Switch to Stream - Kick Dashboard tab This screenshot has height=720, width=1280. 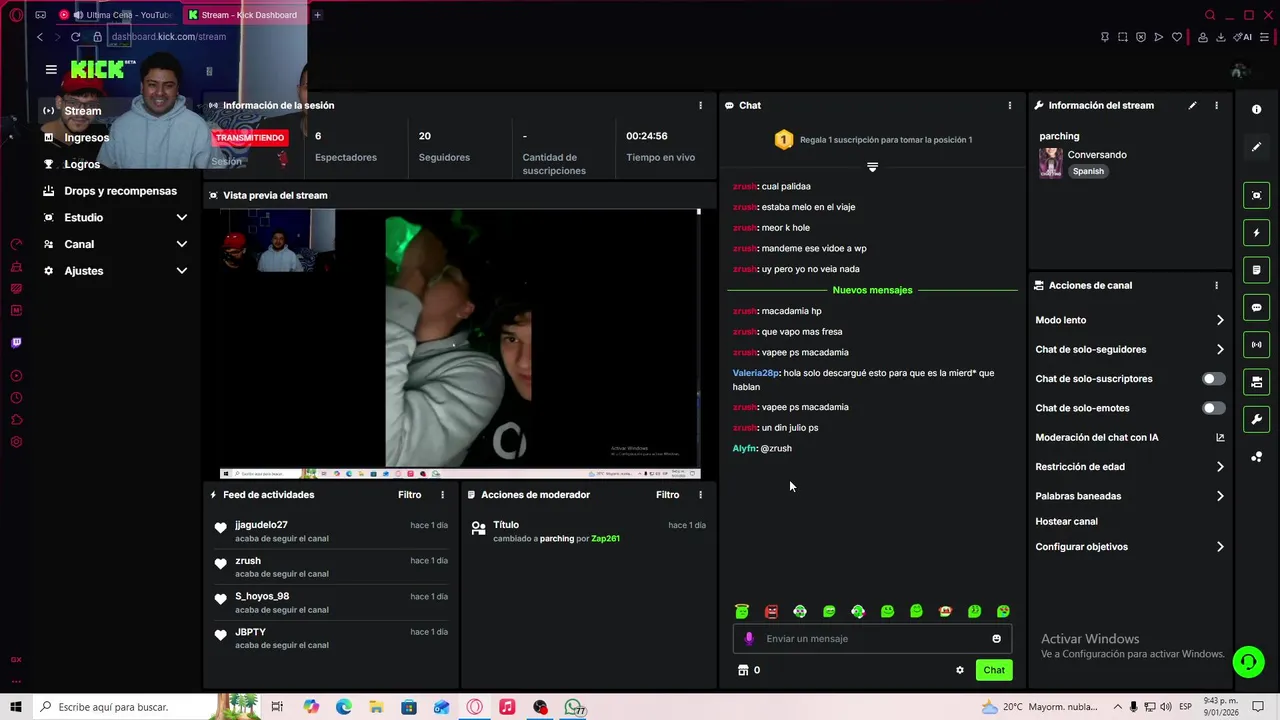click(x=245, y=15)
